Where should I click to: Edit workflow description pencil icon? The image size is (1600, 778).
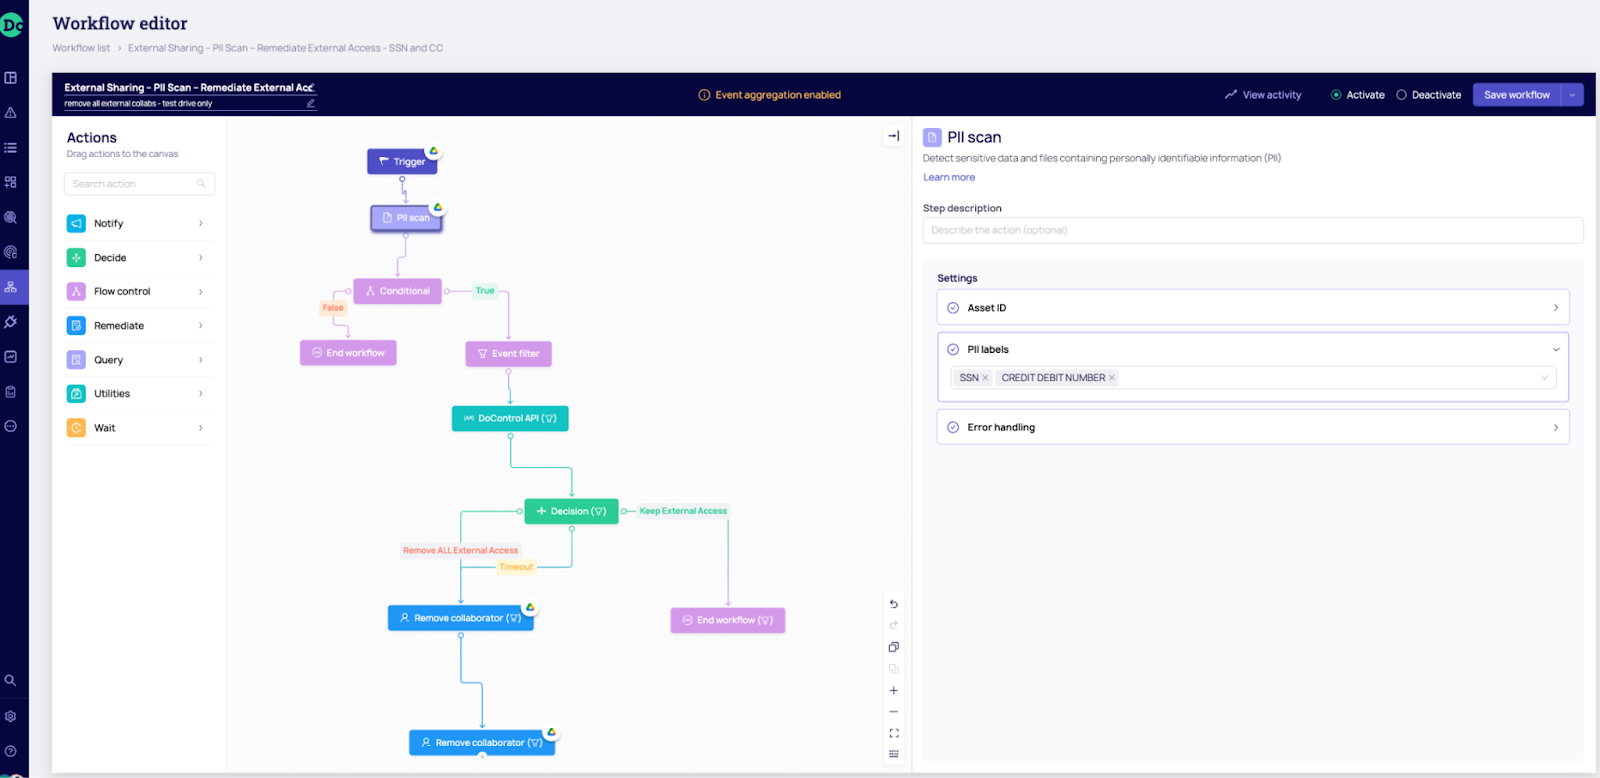311,103
